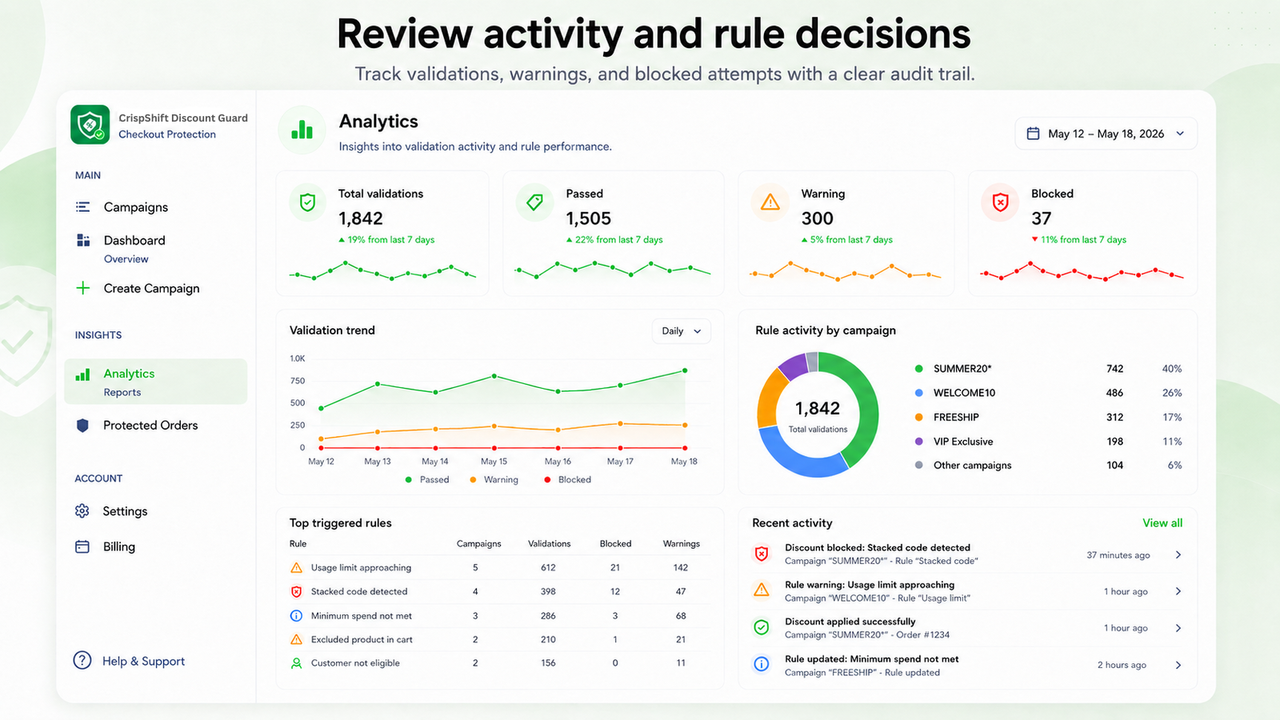The image size is (1280, 720).
Task: Click 'Stacked code detected' rule name
Action: (359, 592)
